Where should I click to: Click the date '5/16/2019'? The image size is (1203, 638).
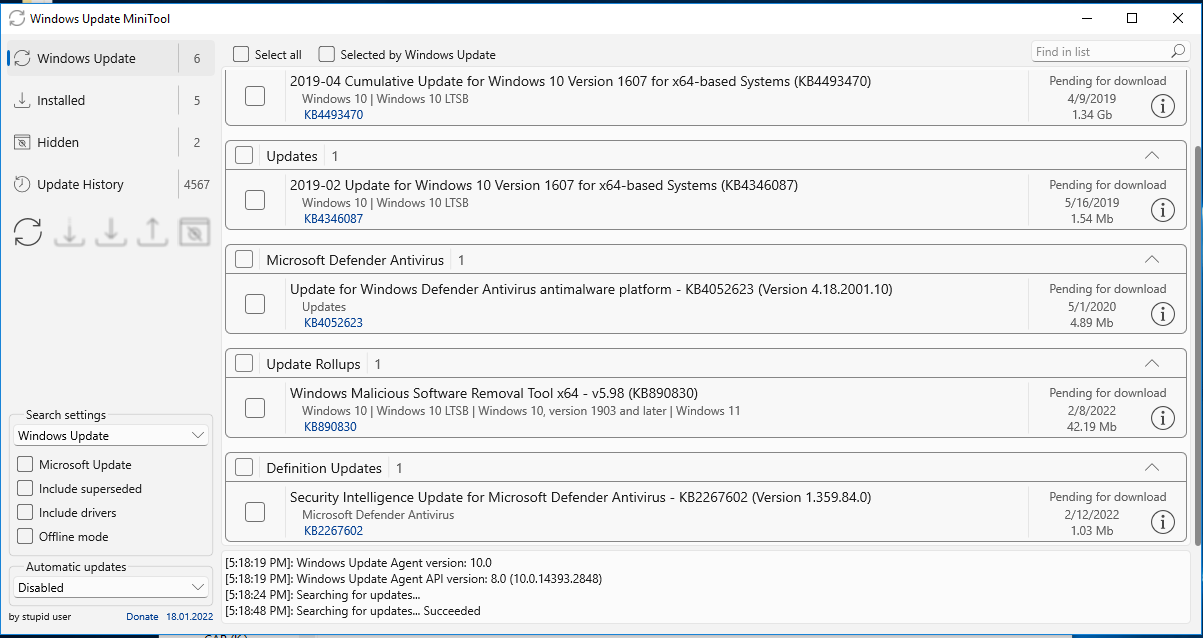pos(1094,203)
